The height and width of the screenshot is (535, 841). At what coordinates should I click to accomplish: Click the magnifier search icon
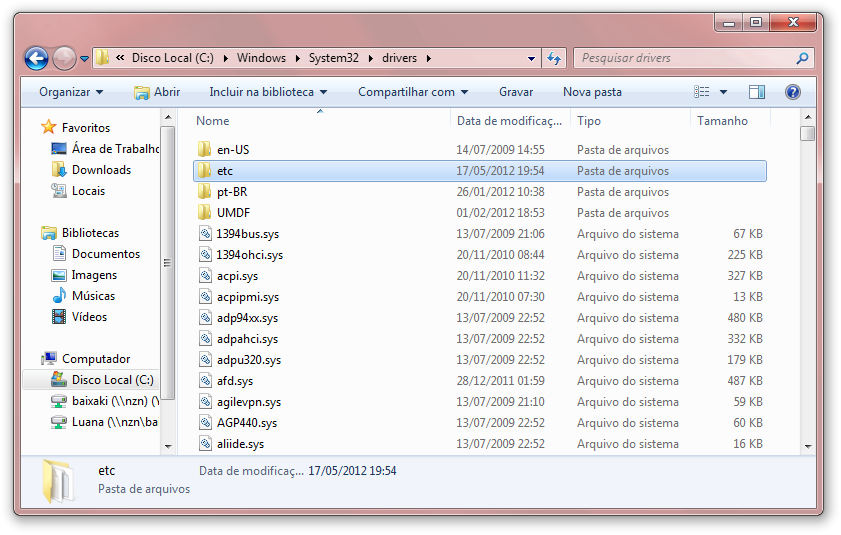(802, 58)
